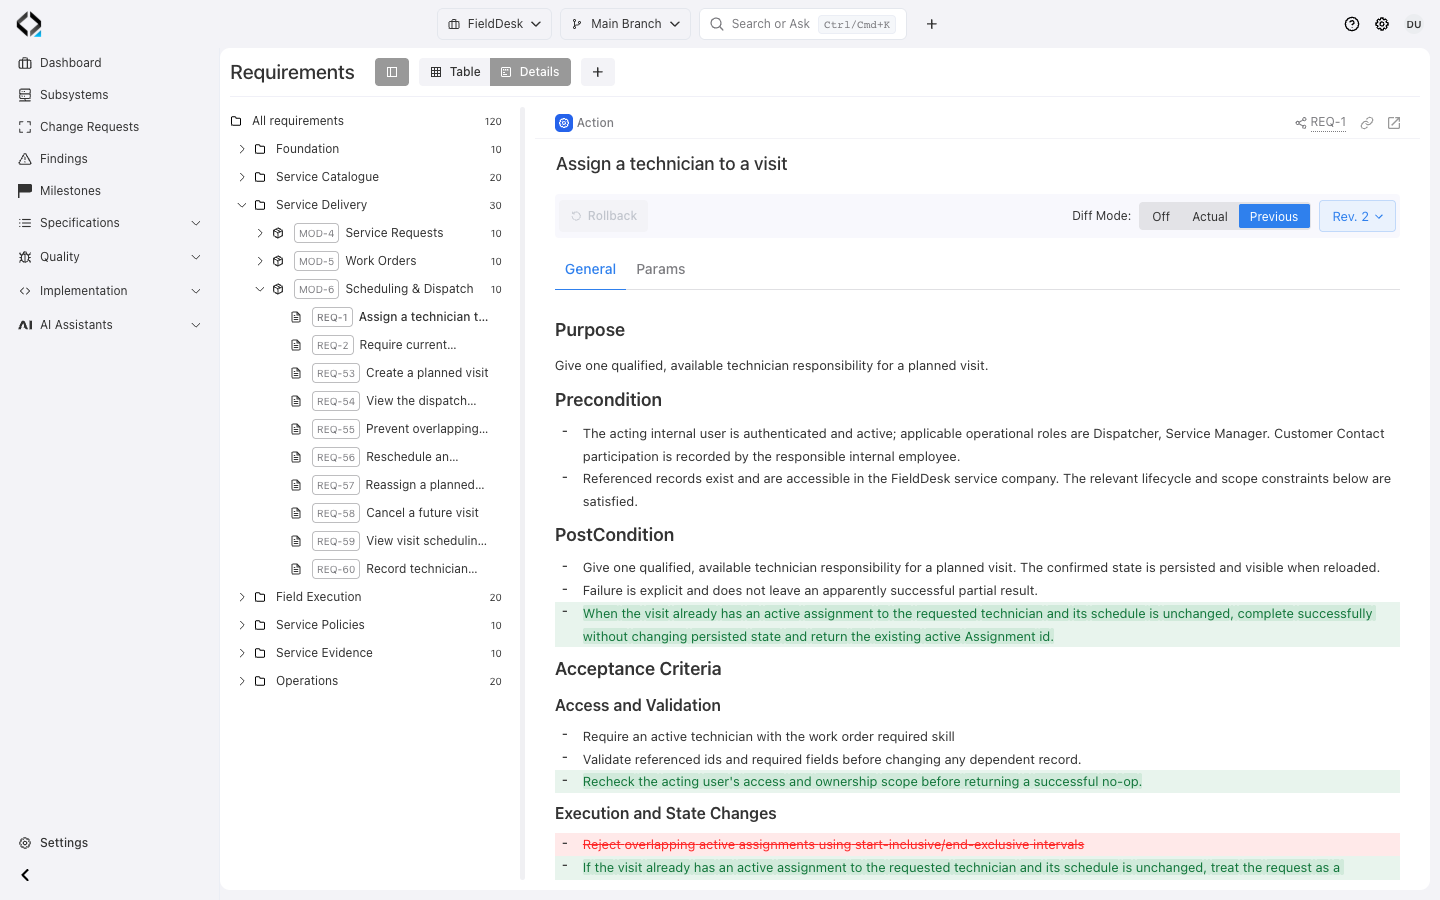Open requirement in new window icon
This screenshot has width=1440, height=900.
pyautogui.click(x=1394, y=123)
